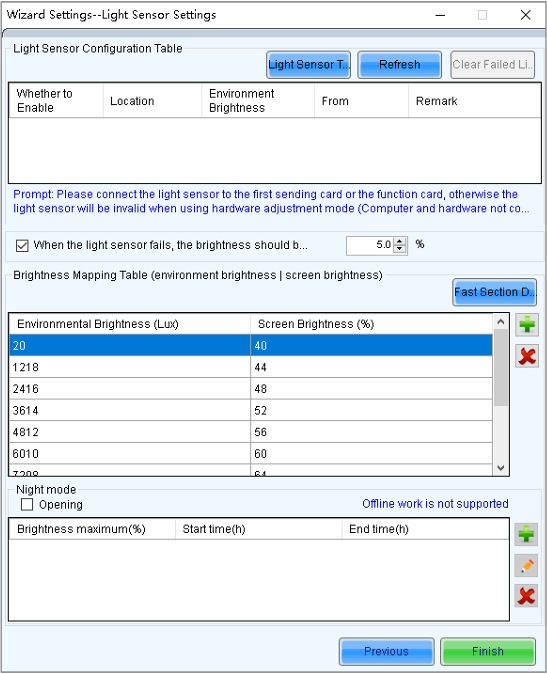Click the Brightness maximum(%) column header

92,529
